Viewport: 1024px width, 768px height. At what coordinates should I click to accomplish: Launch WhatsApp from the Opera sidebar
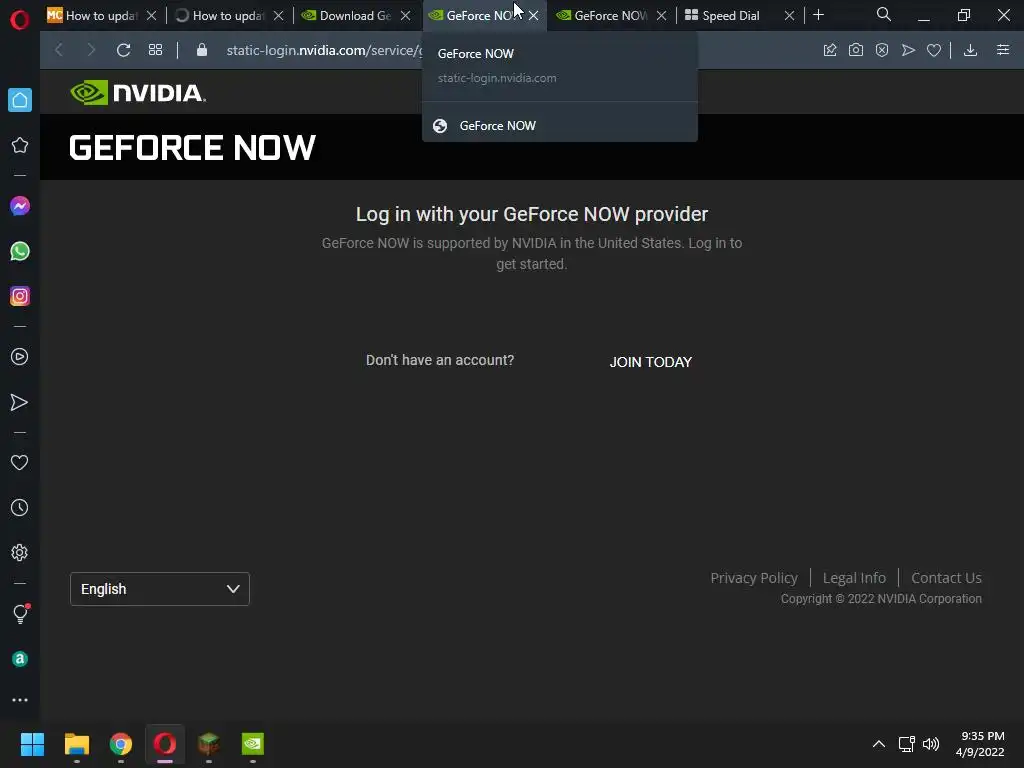[20, 251]
